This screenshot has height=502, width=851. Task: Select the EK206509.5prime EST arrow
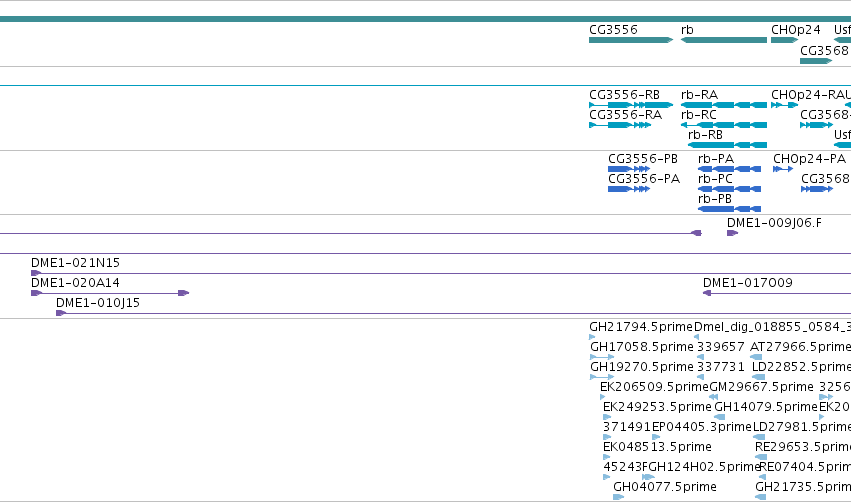[x=602, y=397]
